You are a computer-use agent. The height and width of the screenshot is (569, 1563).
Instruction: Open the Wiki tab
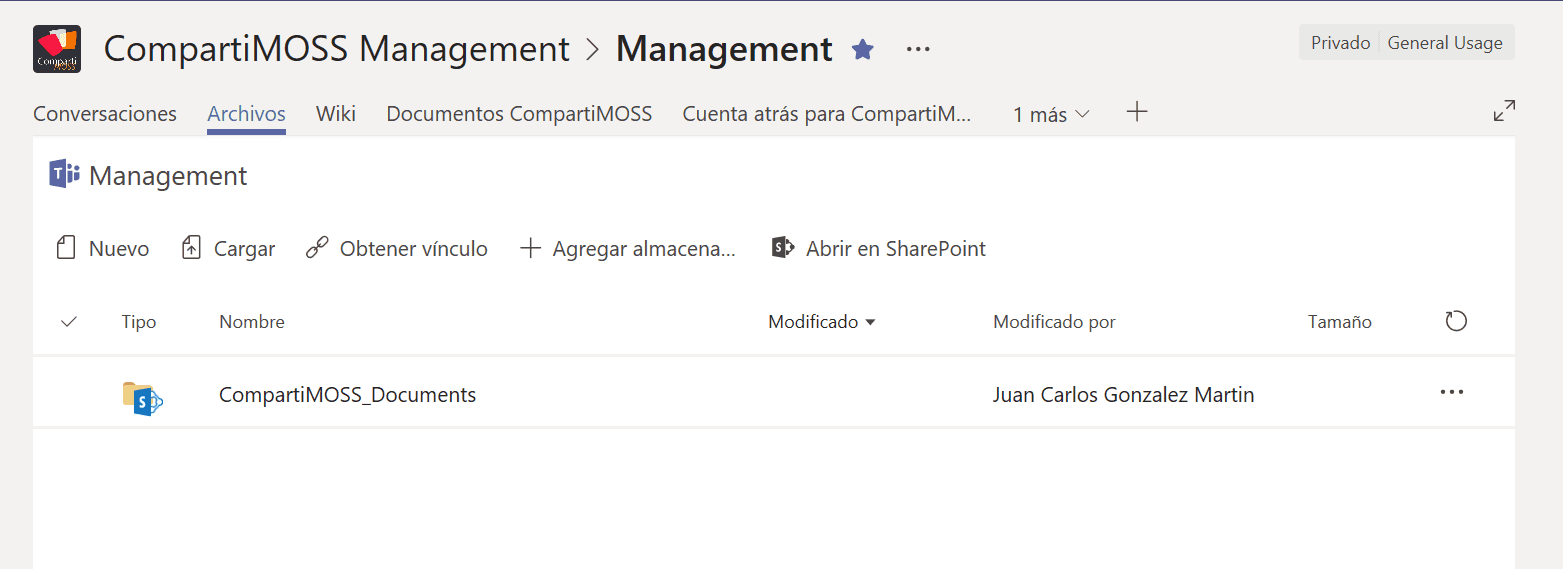click(x=336, y=114)
